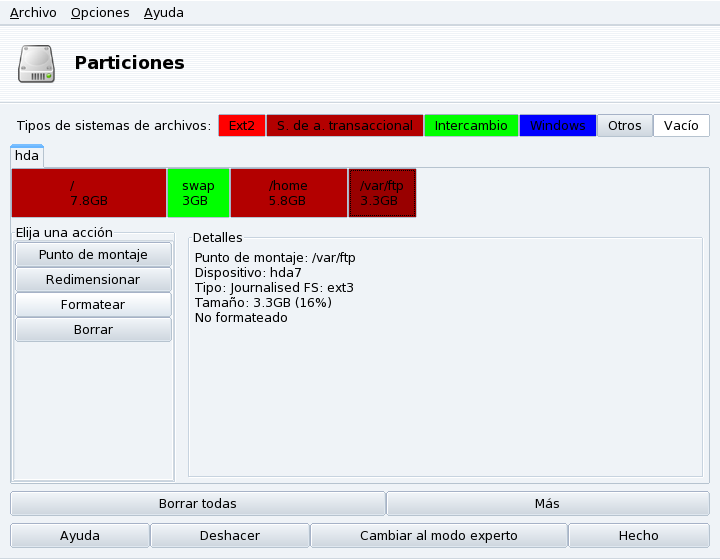Screen dimensions: 720x560
Task: Open the Ayuda menu
Action: [163, 13]
